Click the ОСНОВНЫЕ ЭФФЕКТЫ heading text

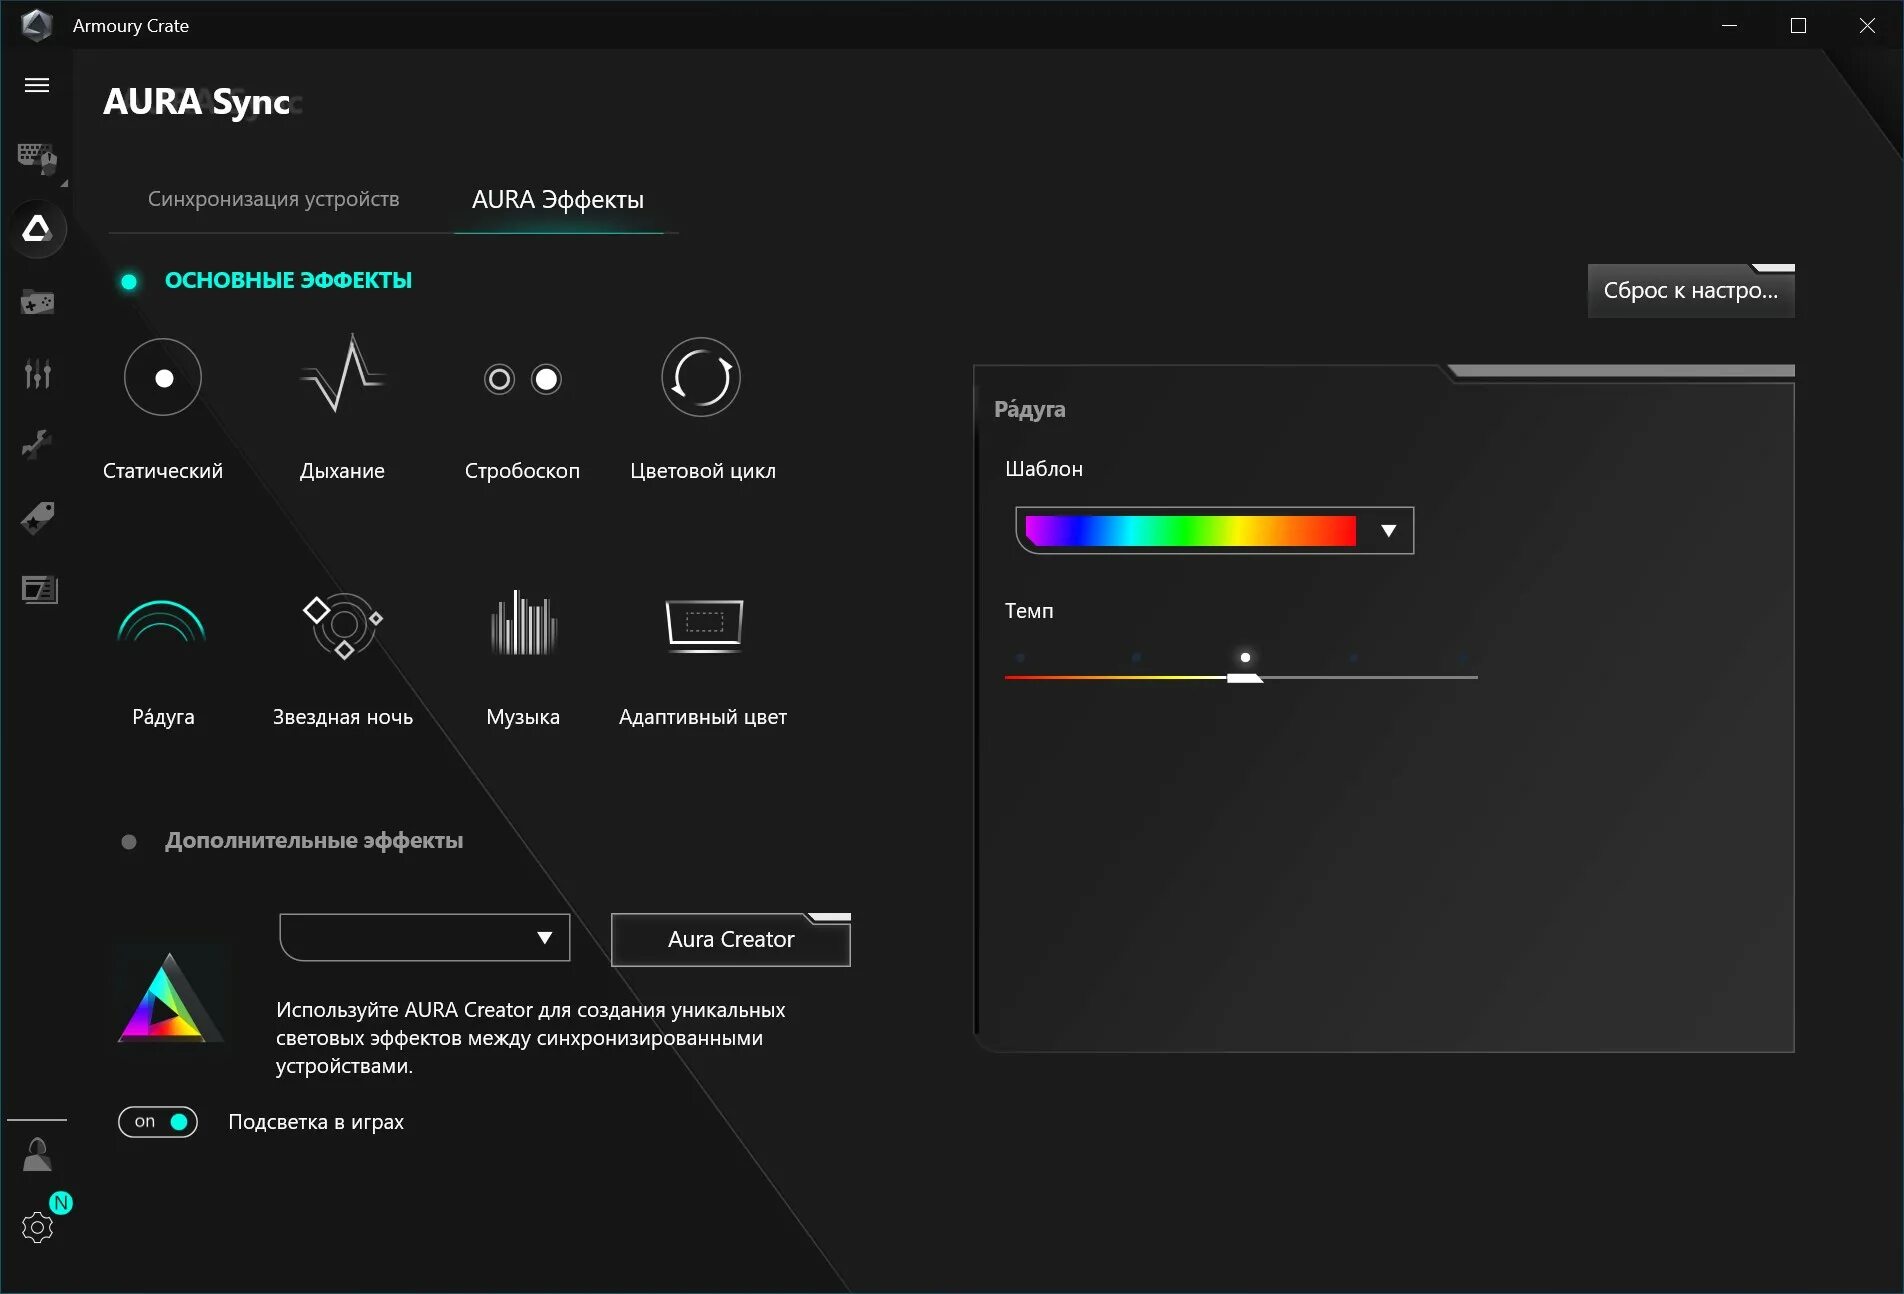click(288, 281)
